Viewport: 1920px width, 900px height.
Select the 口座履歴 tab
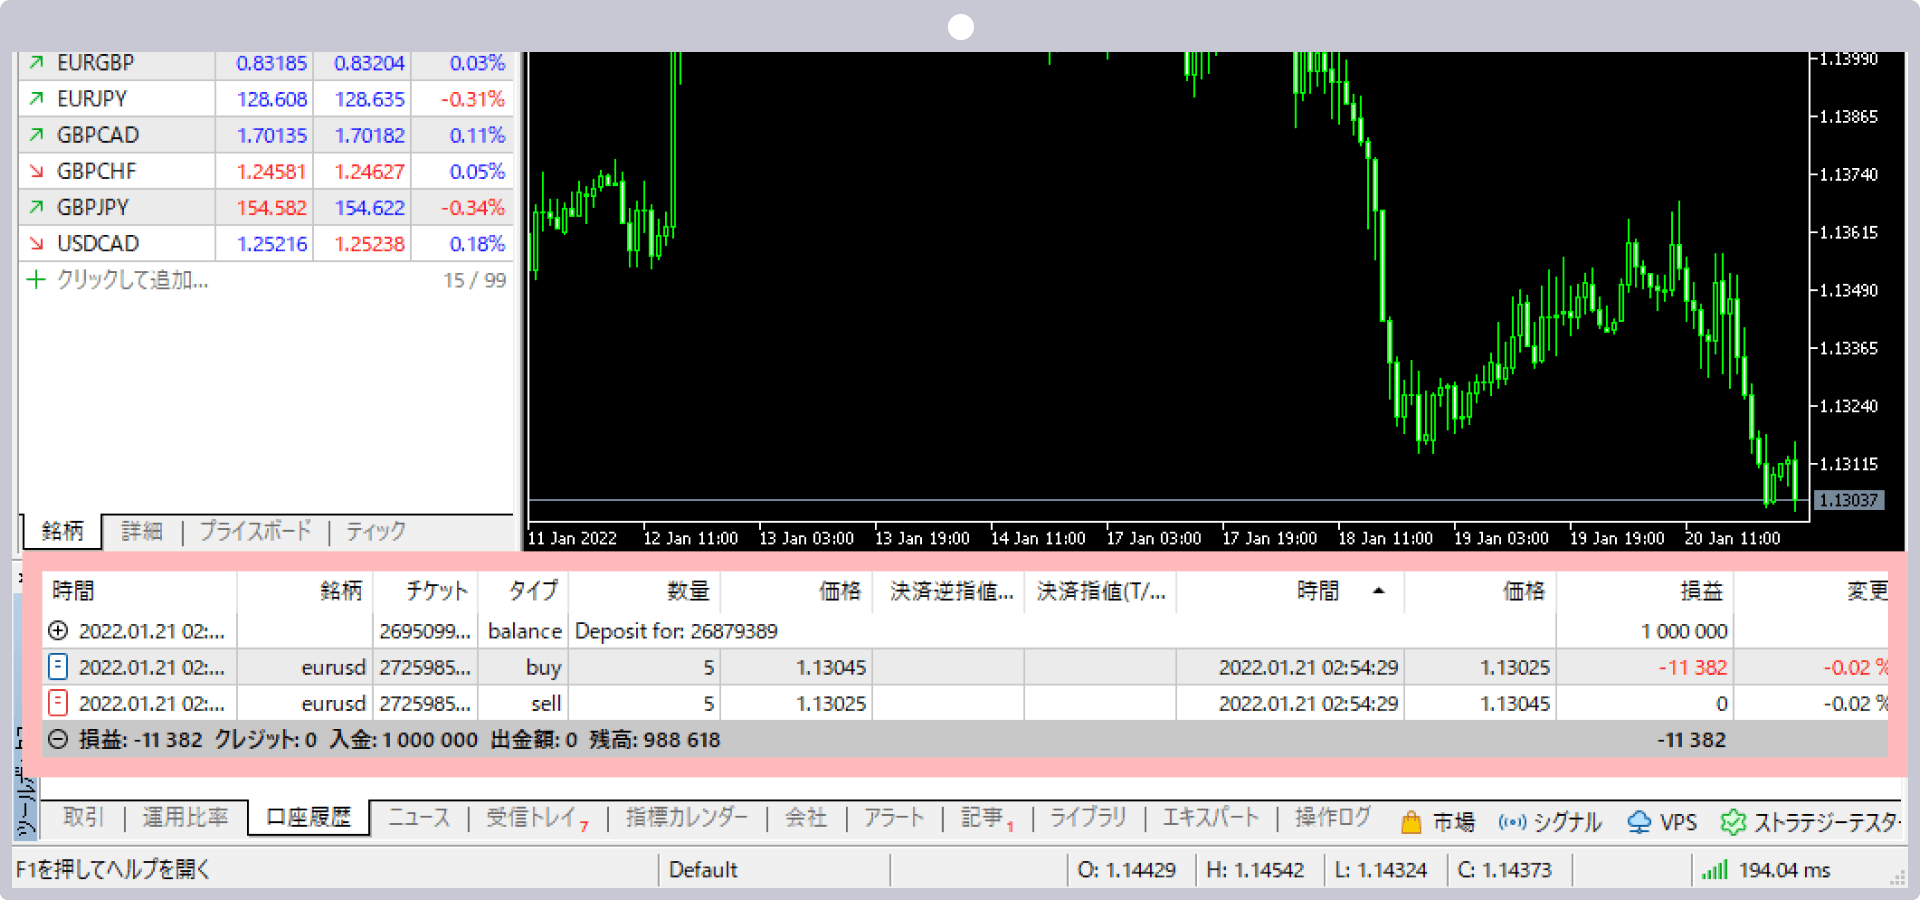coord(309,818)
